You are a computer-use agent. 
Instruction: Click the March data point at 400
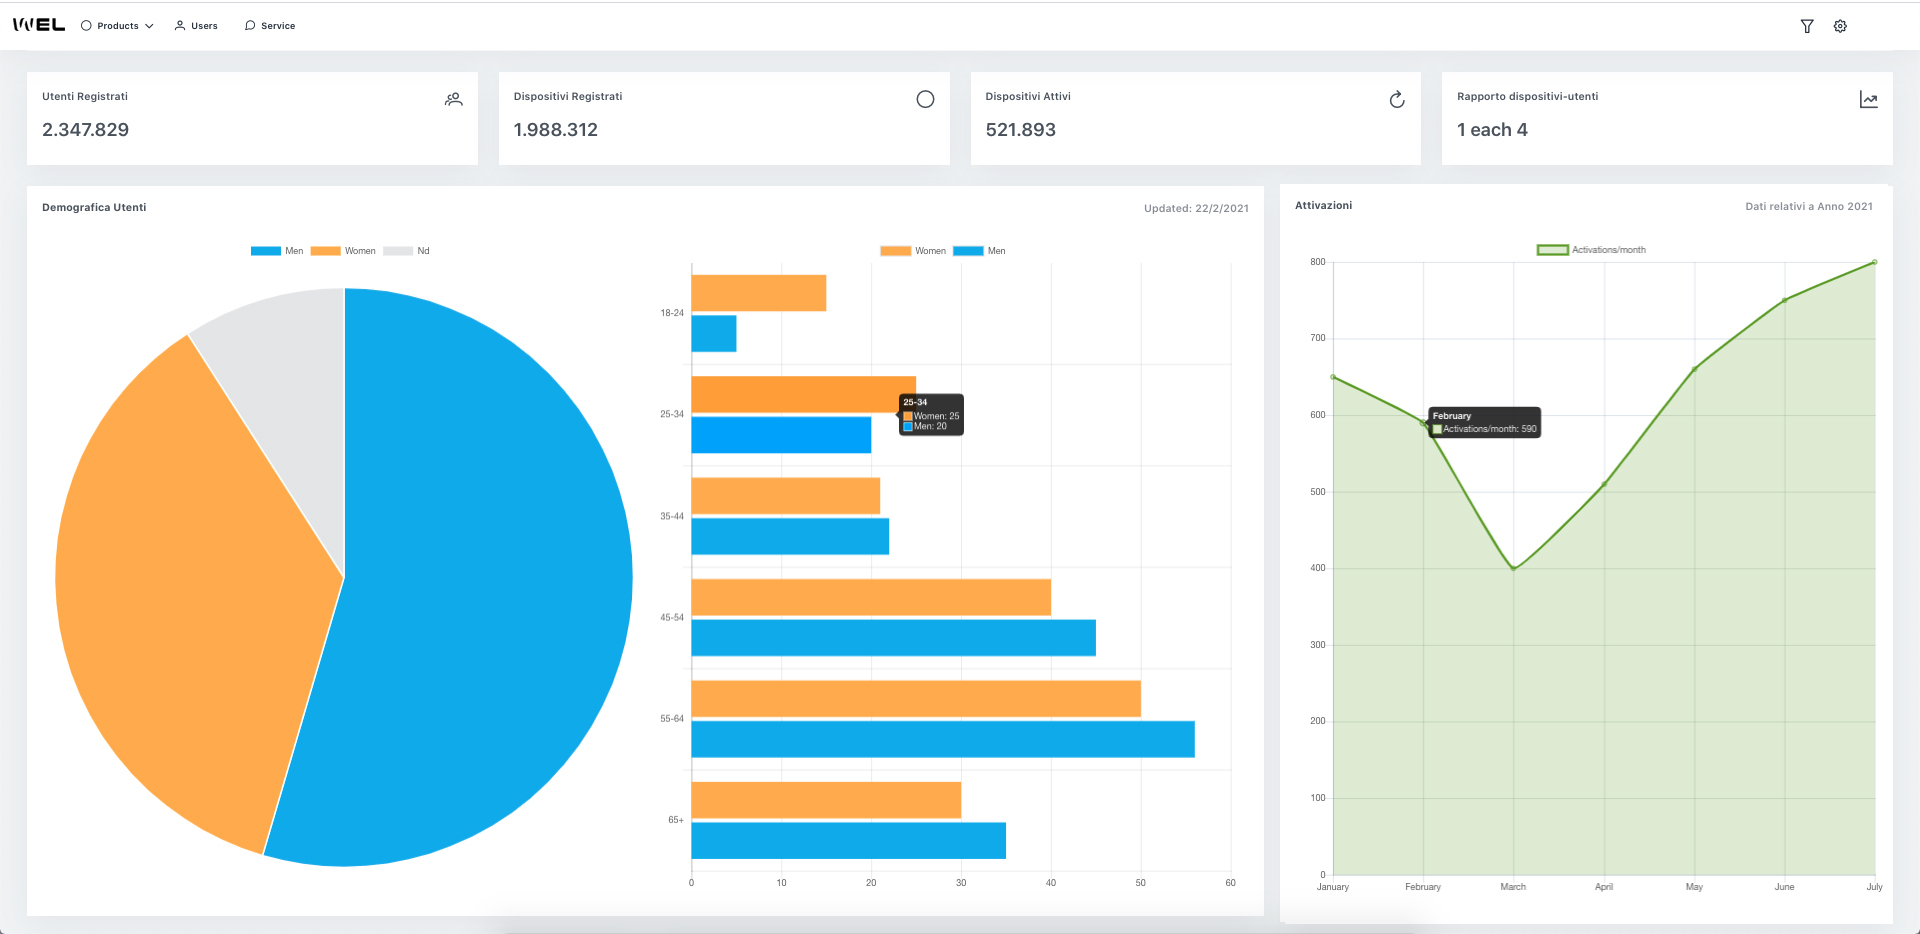coord(1514,568)
